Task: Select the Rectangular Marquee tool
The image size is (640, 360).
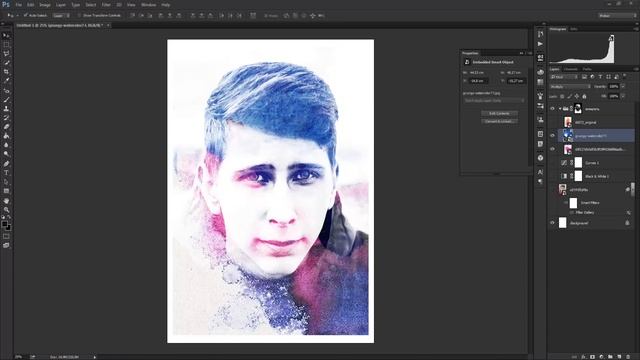Action: (x=6, y=44)
